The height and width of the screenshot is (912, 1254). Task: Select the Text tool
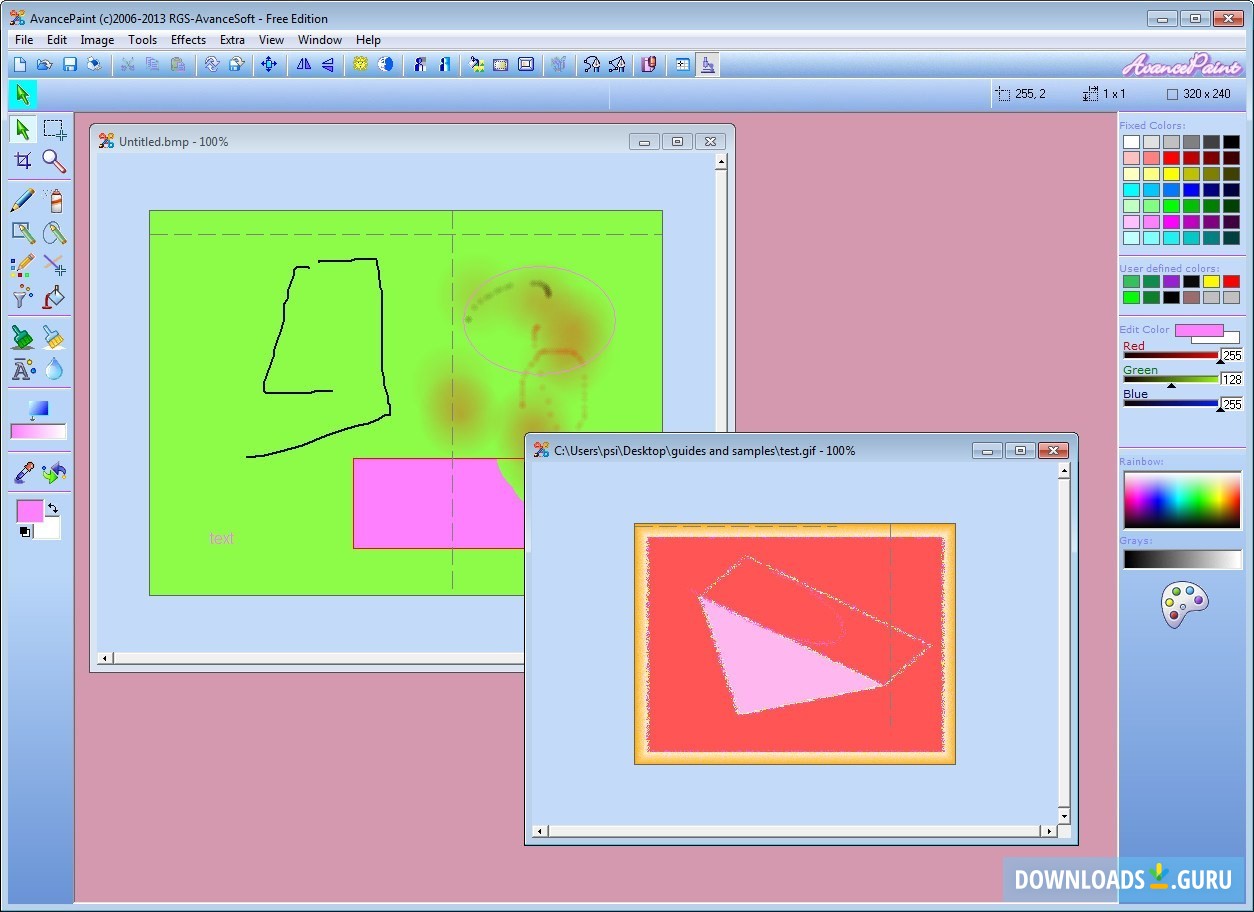(x=22, y=369)
